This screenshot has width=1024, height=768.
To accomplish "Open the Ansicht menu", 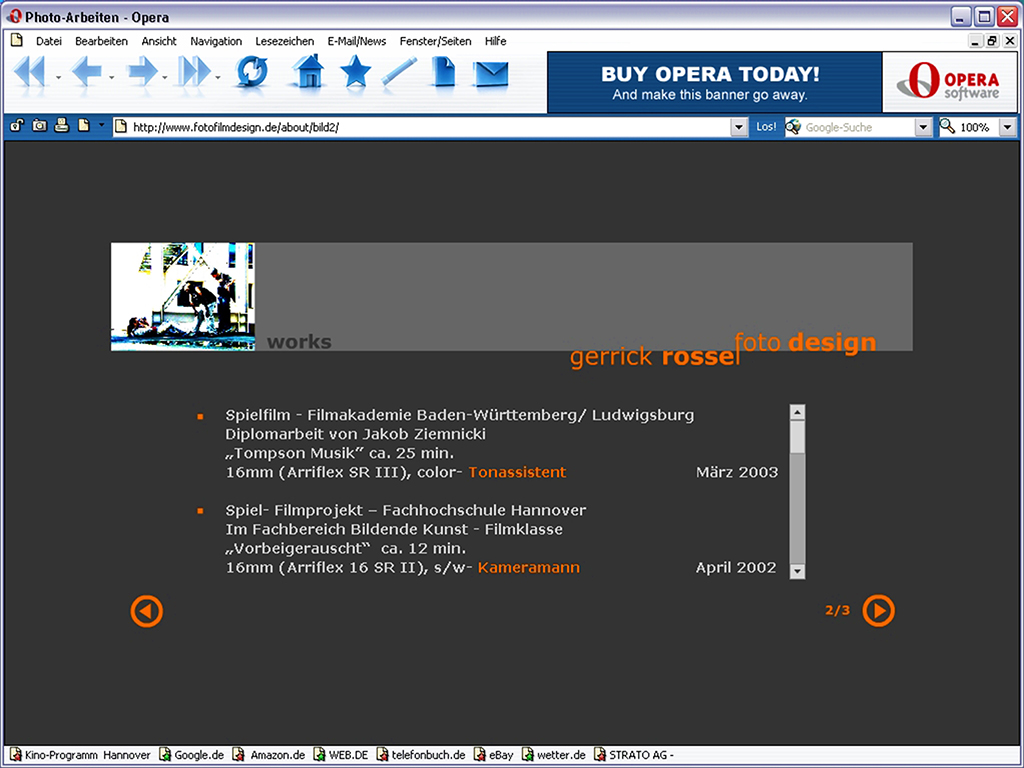I will click(x=159, y=41).
